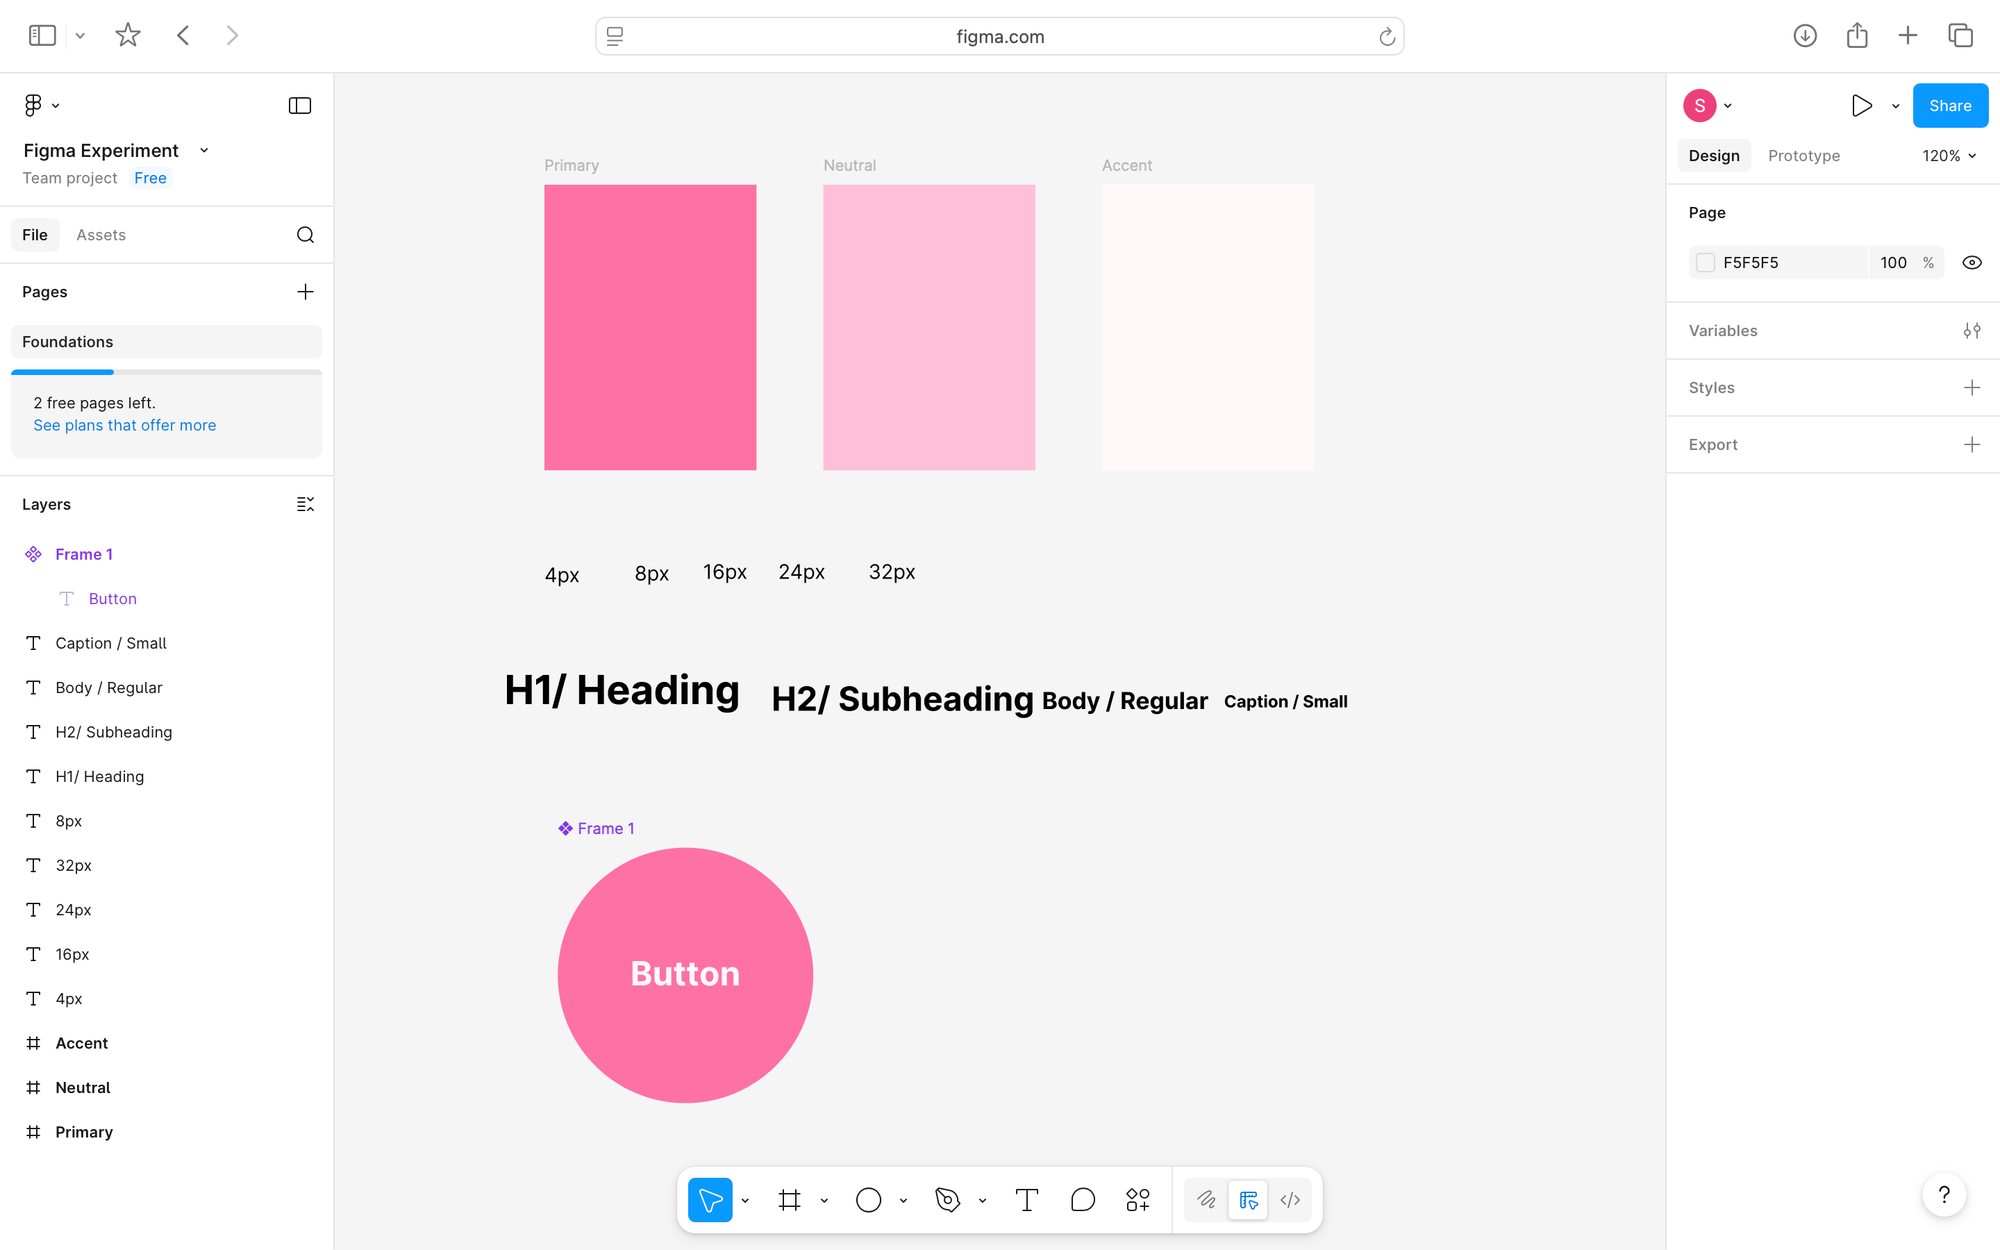This screenshot has width=2000, height=1250.
Task: Select the Comment tool
Action: click(x=1082, y=1200)
